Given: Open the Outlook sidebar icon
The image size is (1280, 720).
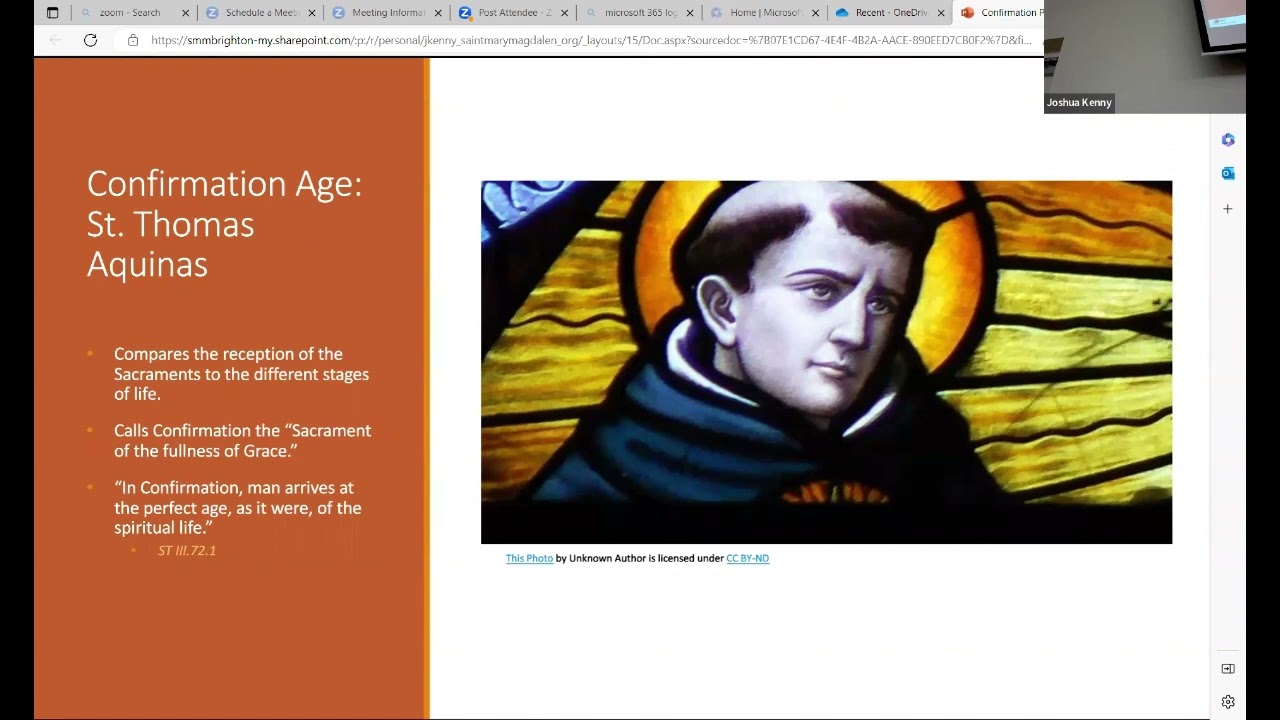Looking at the screenshot, I should (x=1228, y=173).
